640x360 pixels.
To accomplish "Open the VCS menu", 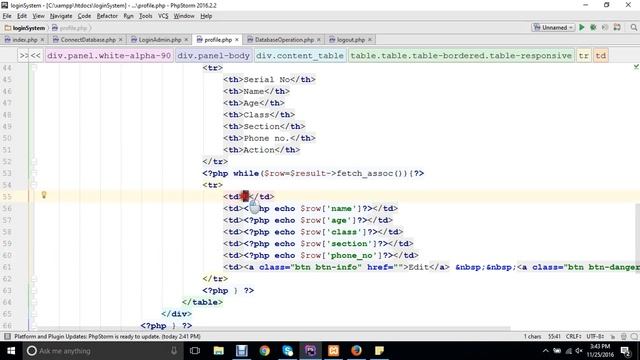I will [x=163, y=16].
